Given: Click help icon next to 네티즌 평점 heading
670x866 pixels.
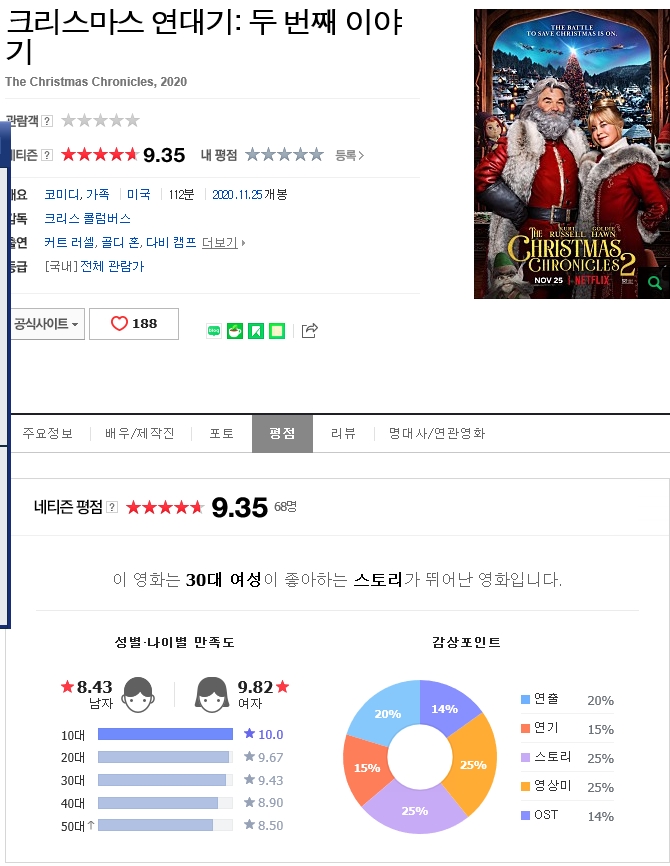Looking at the screenshot, I should [x=112, y=507].
